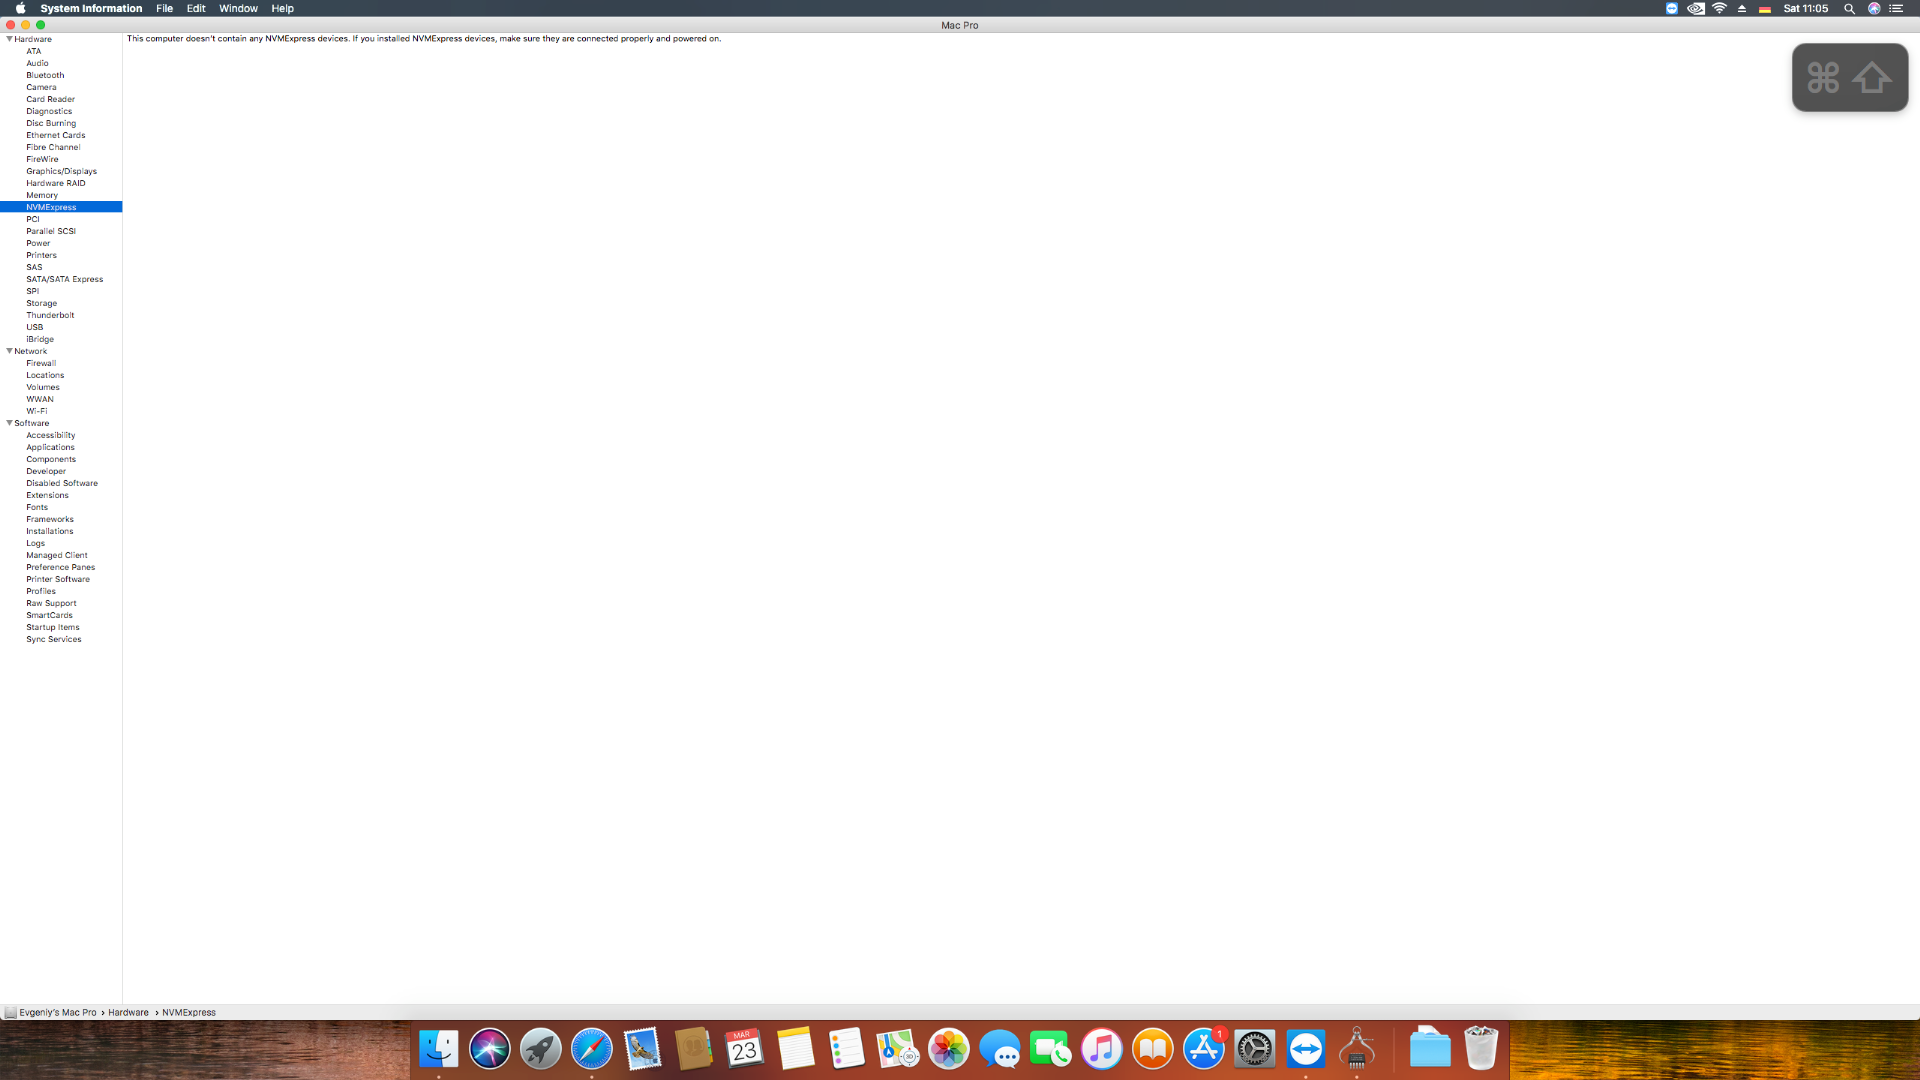
Task: Collapse the Hardware section triangle
Action: tap(9, 39)
